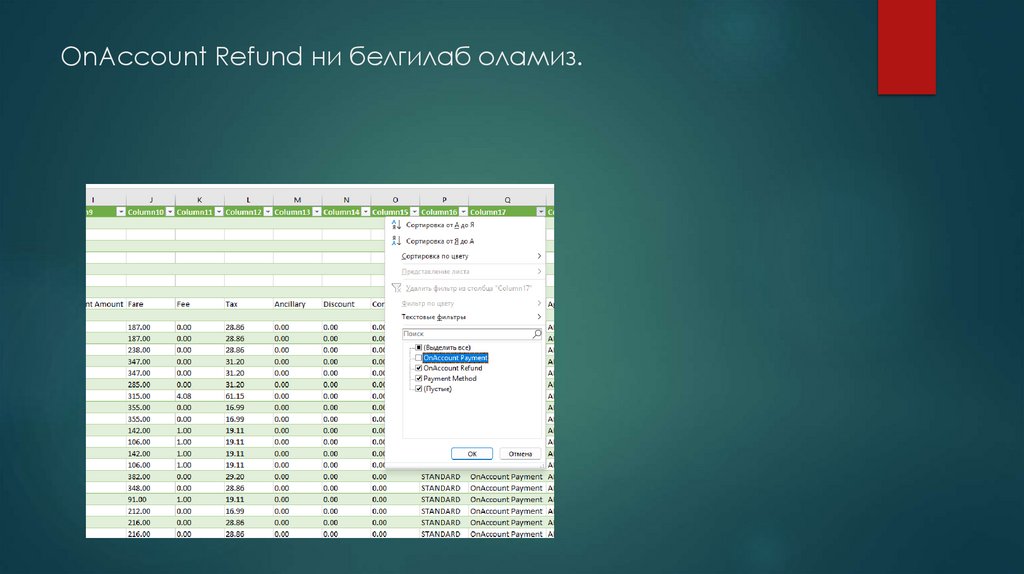Cancel the filter with Отмена button

pos(520,454)
